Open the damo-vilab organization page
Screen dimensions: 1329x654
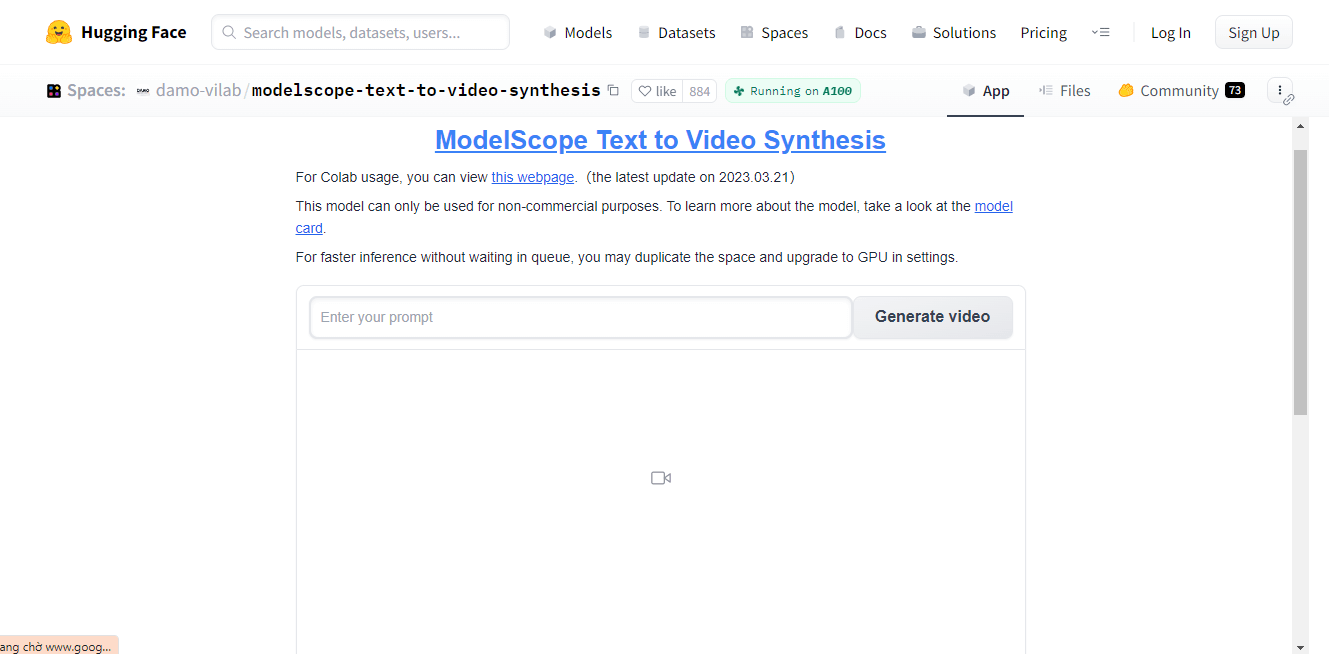point(198,91)
